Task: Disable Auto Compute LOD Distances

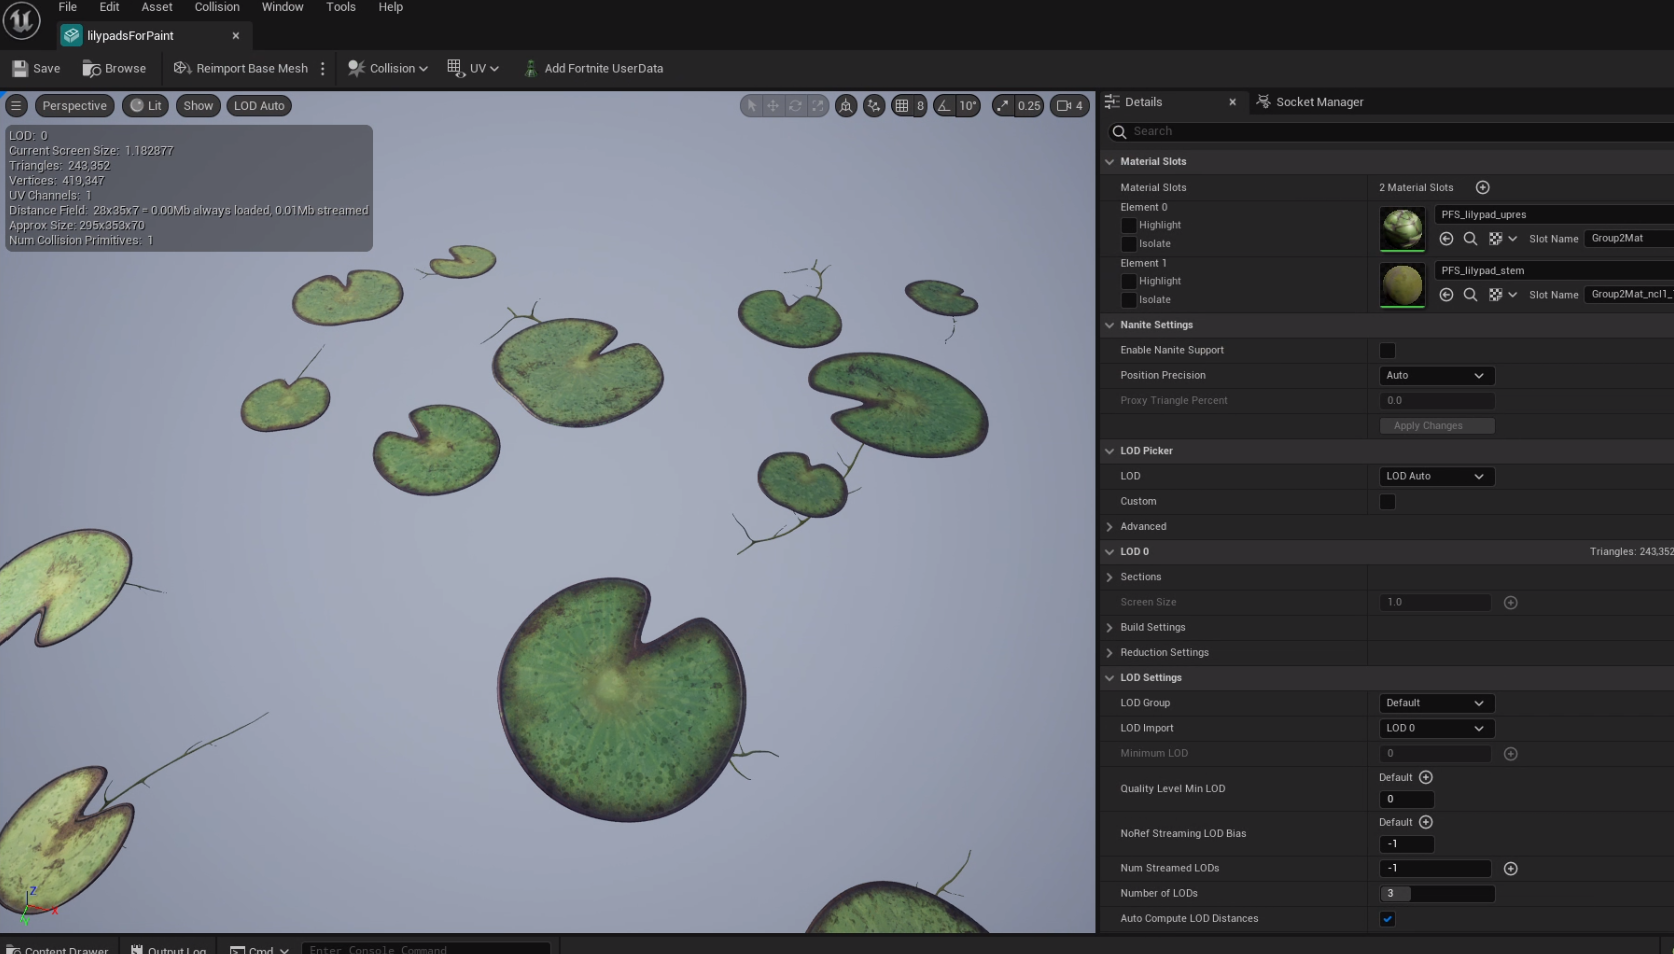Action: pos(1387,918)
